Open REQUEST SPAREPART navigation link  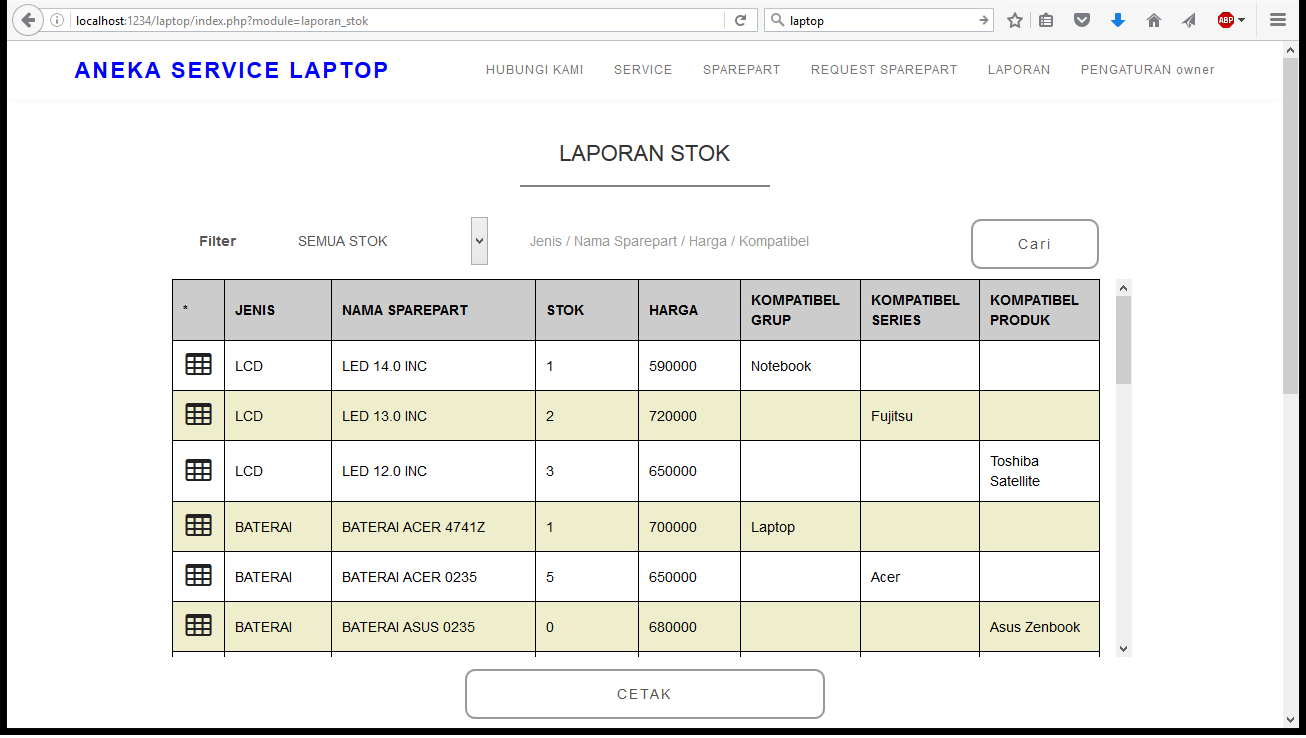[x=883, y=70]
